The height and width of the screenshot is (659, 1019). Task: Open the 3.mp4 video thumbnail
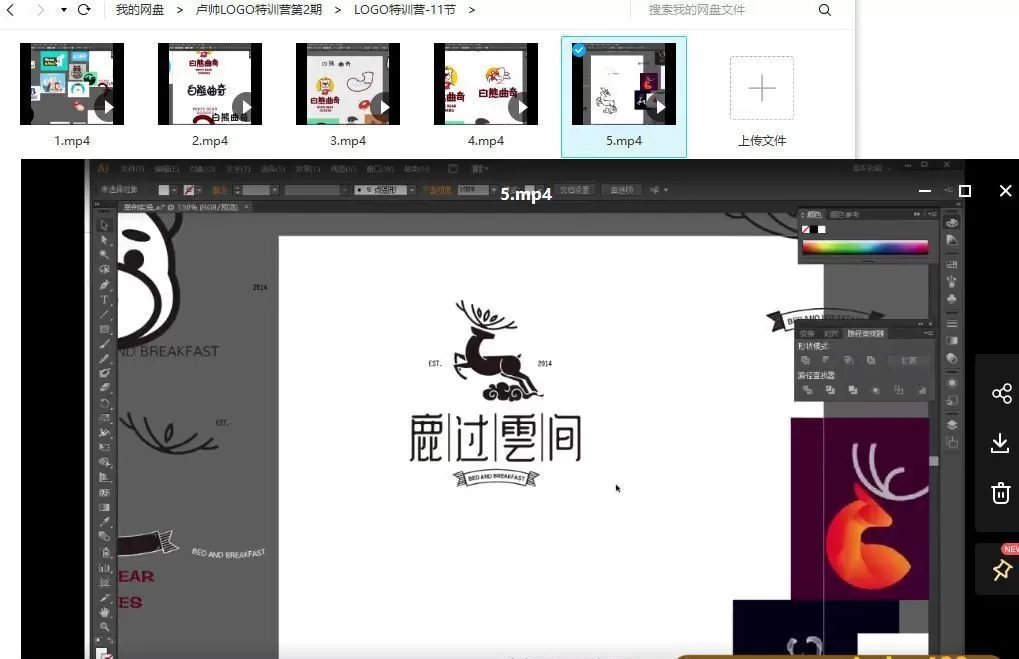347,84
